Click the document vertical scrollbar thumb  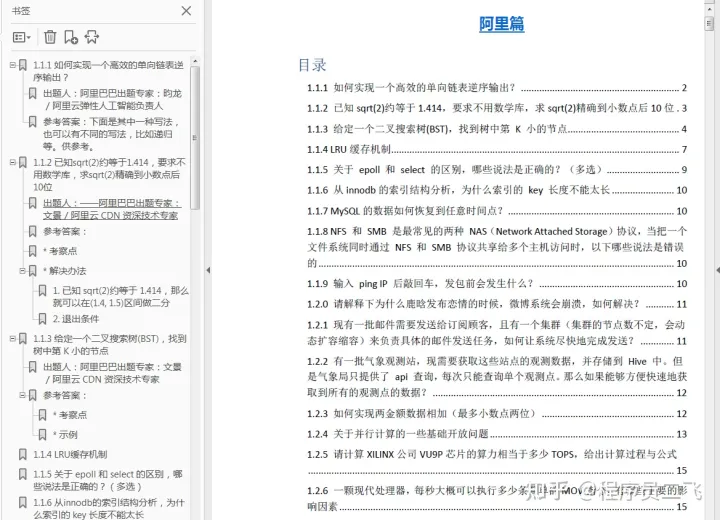coord(709,23)
